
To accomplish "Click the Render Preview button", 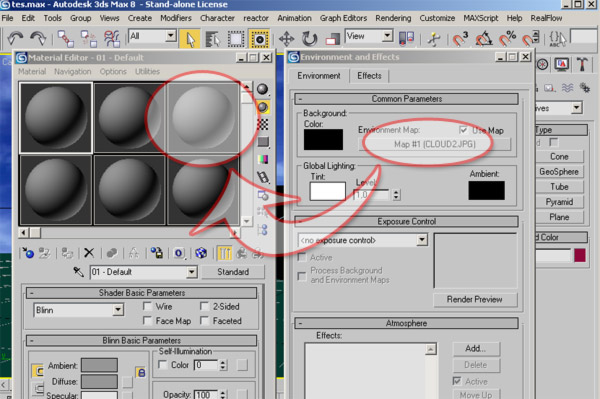I will 475,300.
